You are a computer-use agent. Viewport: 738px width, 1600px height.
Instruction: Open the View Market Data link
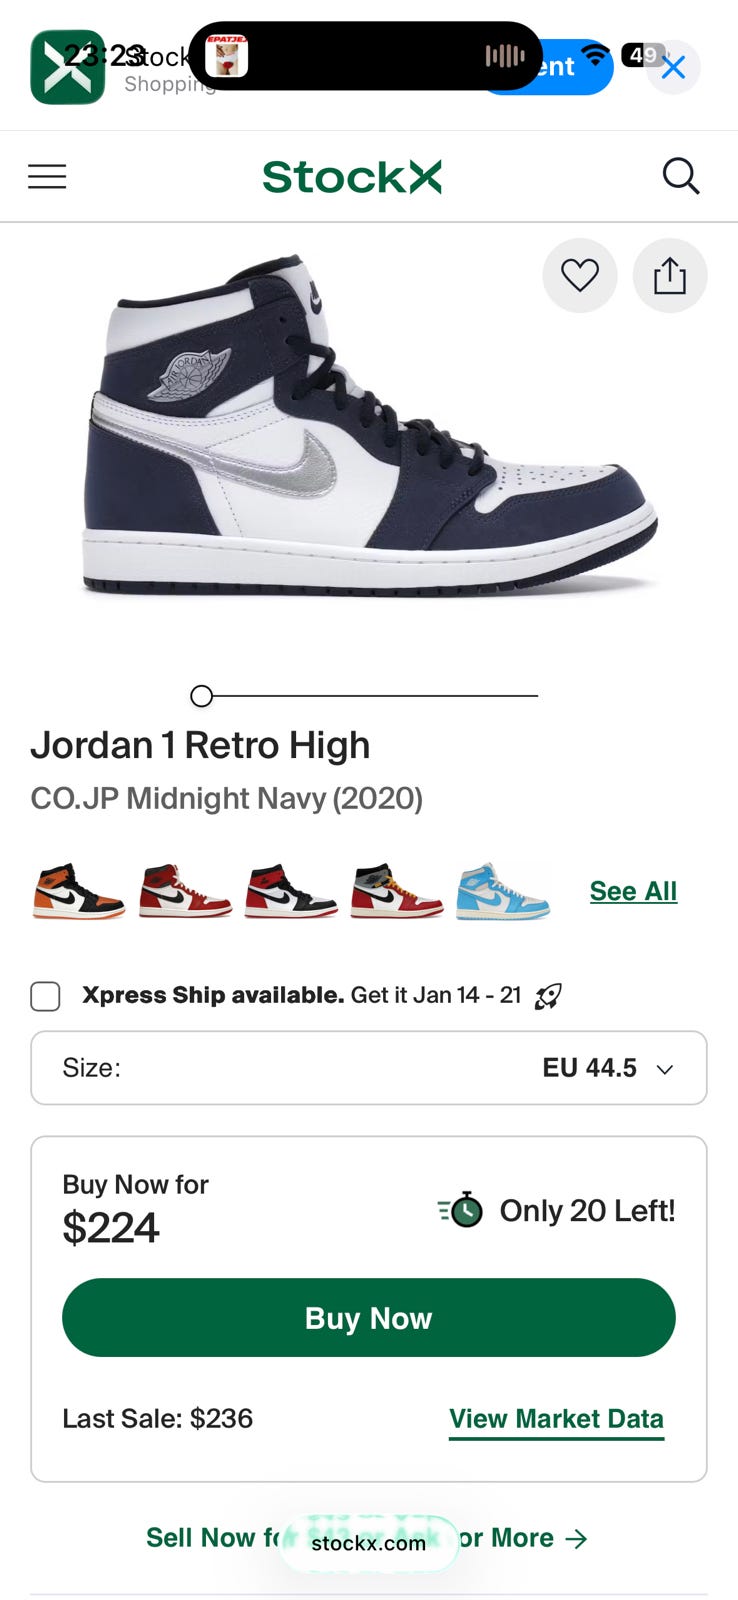coord(556,1418)
